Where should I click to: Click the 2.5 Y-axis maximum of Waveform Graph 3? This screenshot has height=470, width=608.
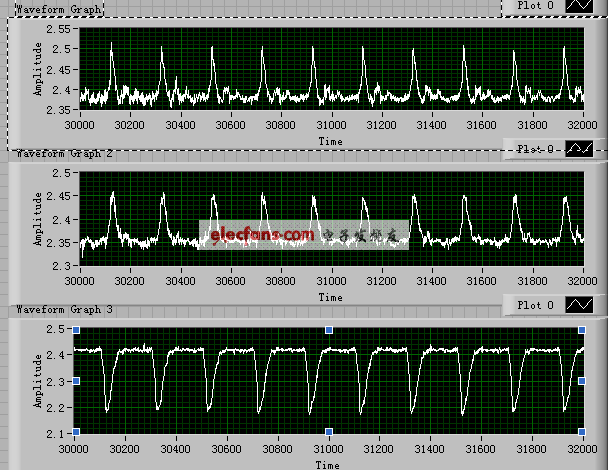(x=55, y=329)
